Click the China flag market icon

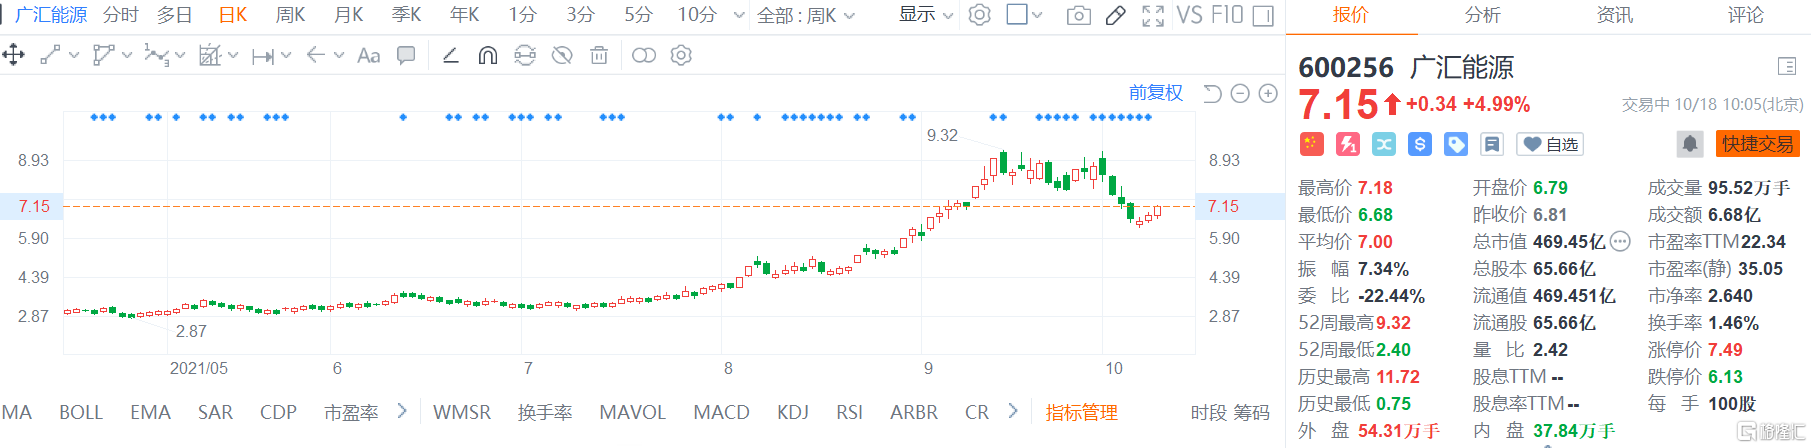click(1311, 144)
